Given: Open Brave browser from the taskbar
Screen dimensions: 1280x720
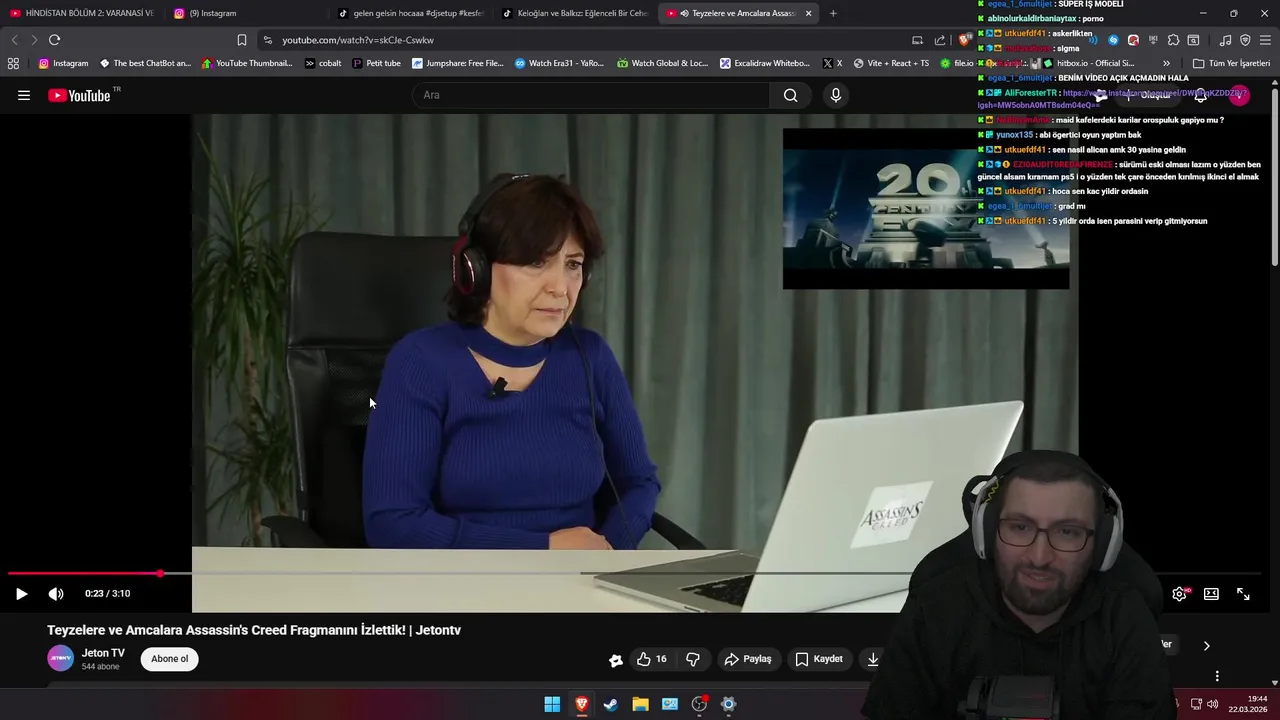Looking at the screenshot, I should [581, 704].
